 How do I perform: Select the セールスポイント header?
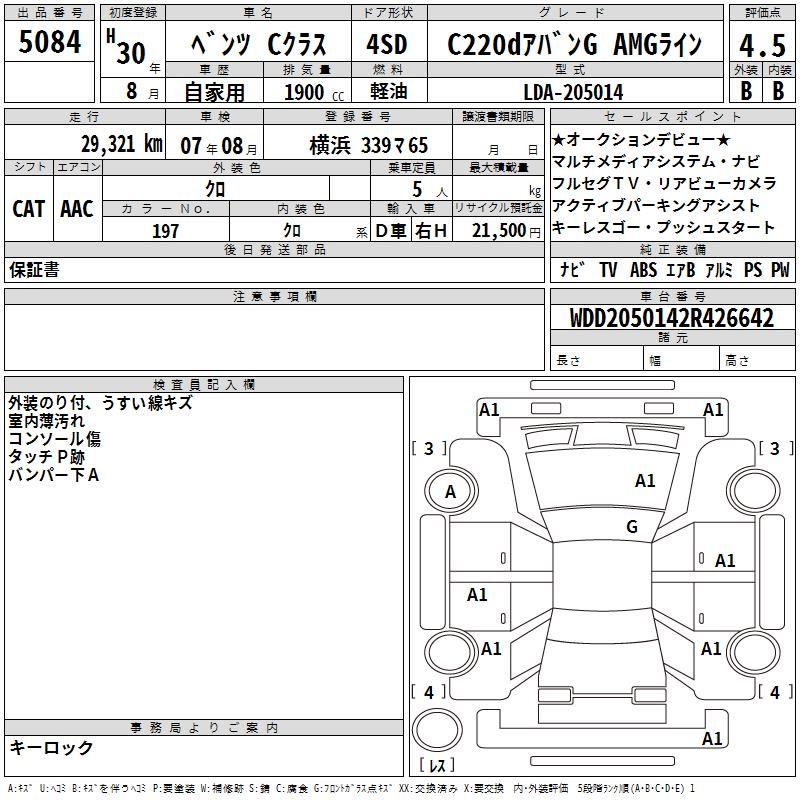click(672, 116)
